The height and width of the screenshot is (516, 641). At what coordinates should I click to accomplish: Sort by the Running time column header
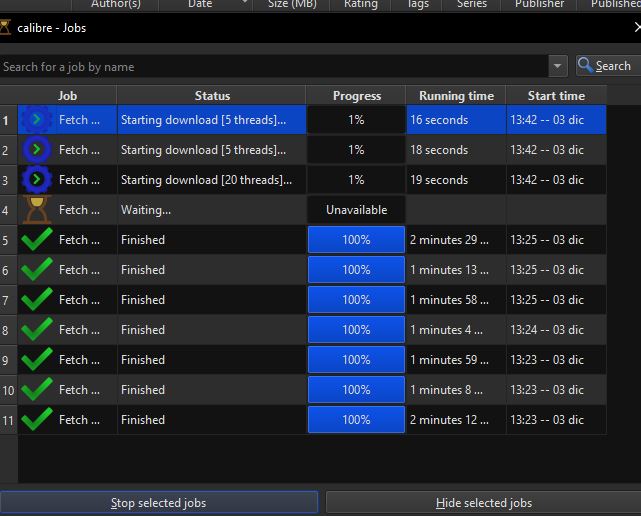coord(456,96)
